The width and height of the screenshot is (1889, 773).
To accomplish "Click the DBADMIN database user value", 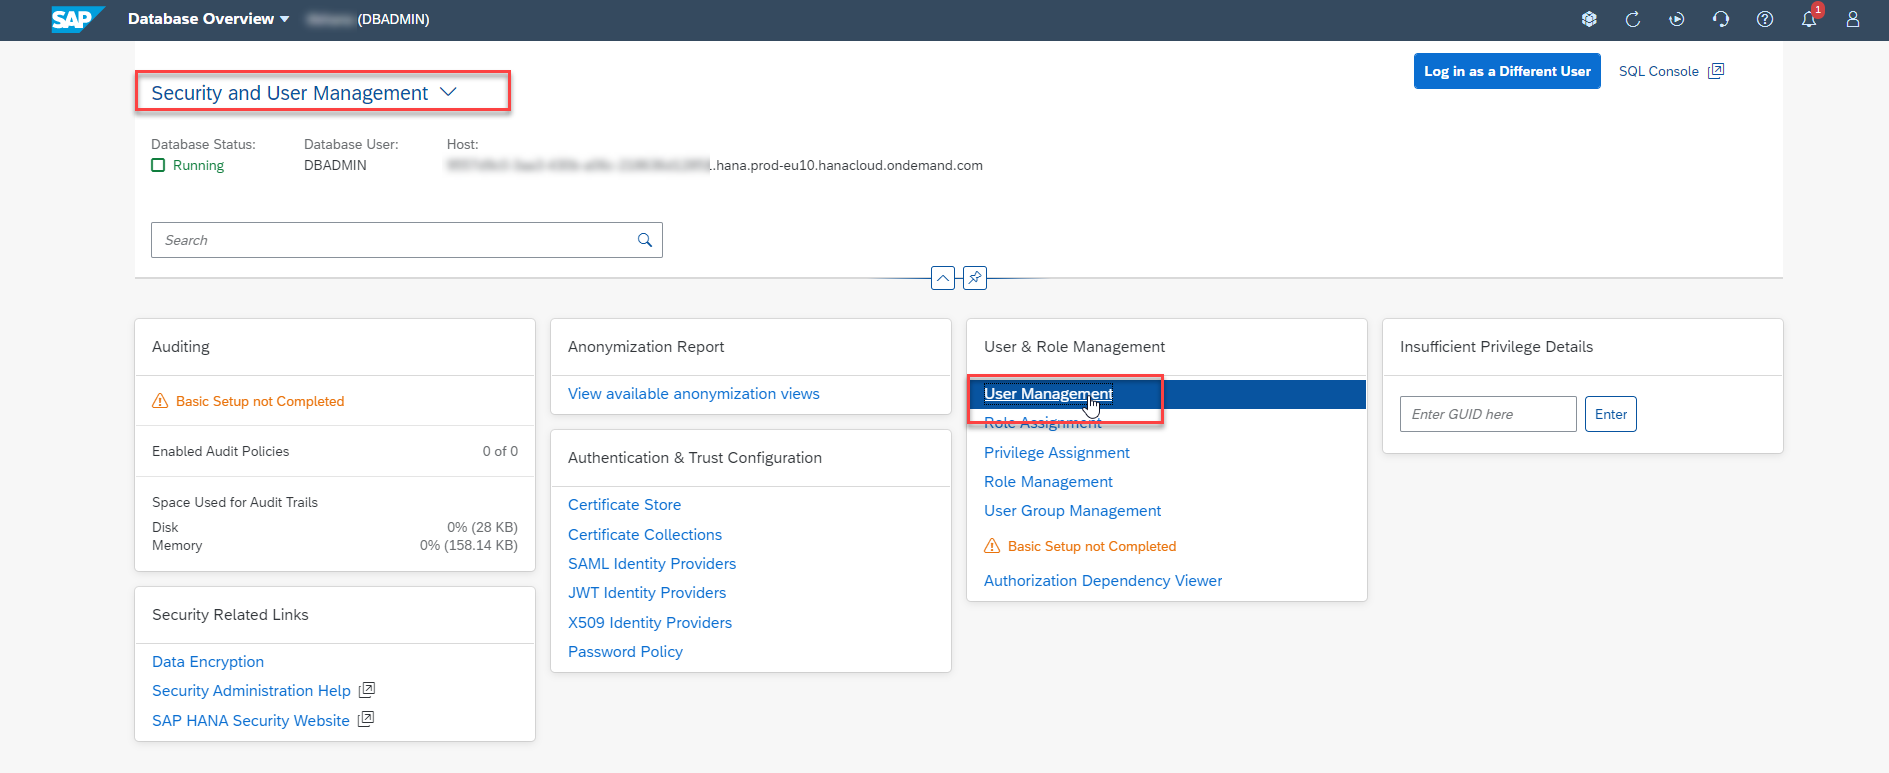I will pyautogui.click(x=335, y=165).
